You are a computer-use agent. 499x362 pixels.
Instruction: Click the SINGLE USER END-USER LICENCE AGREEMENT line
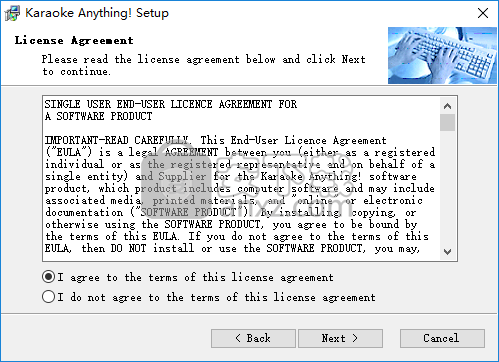tap(171, 104)
